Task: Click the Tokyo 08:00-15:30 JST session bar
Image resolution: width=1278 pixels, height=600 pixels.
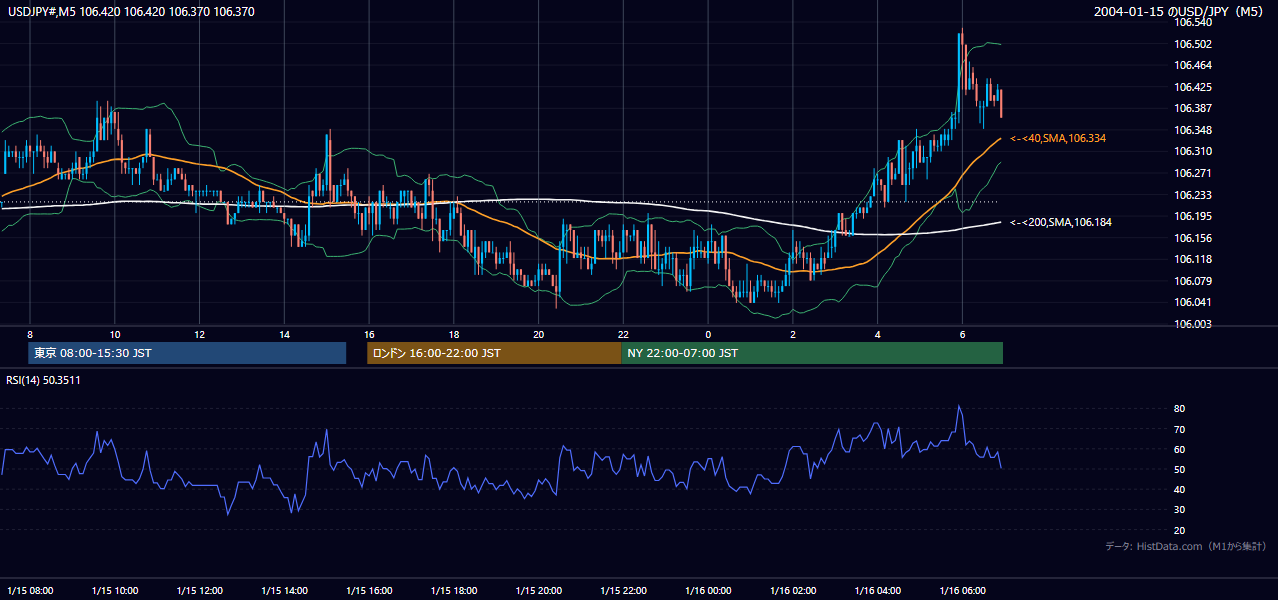Action: coord(187,353)
